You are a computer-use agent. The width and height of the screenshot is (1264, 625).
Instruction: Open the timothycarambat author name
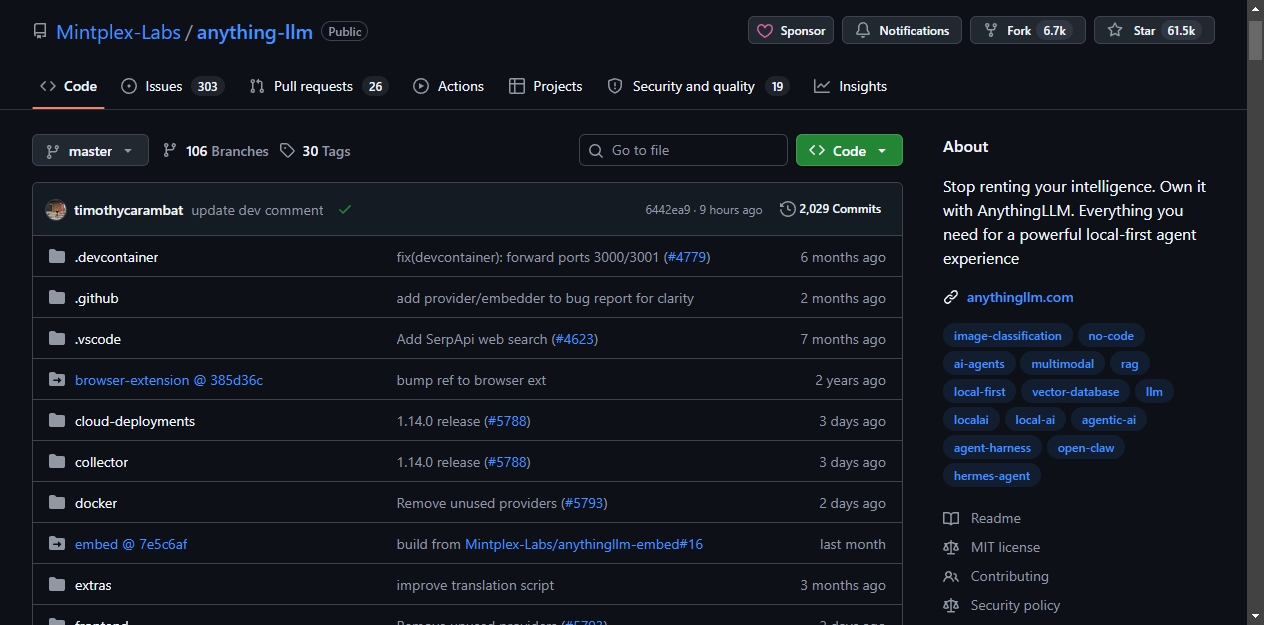(x=128, y=210)
